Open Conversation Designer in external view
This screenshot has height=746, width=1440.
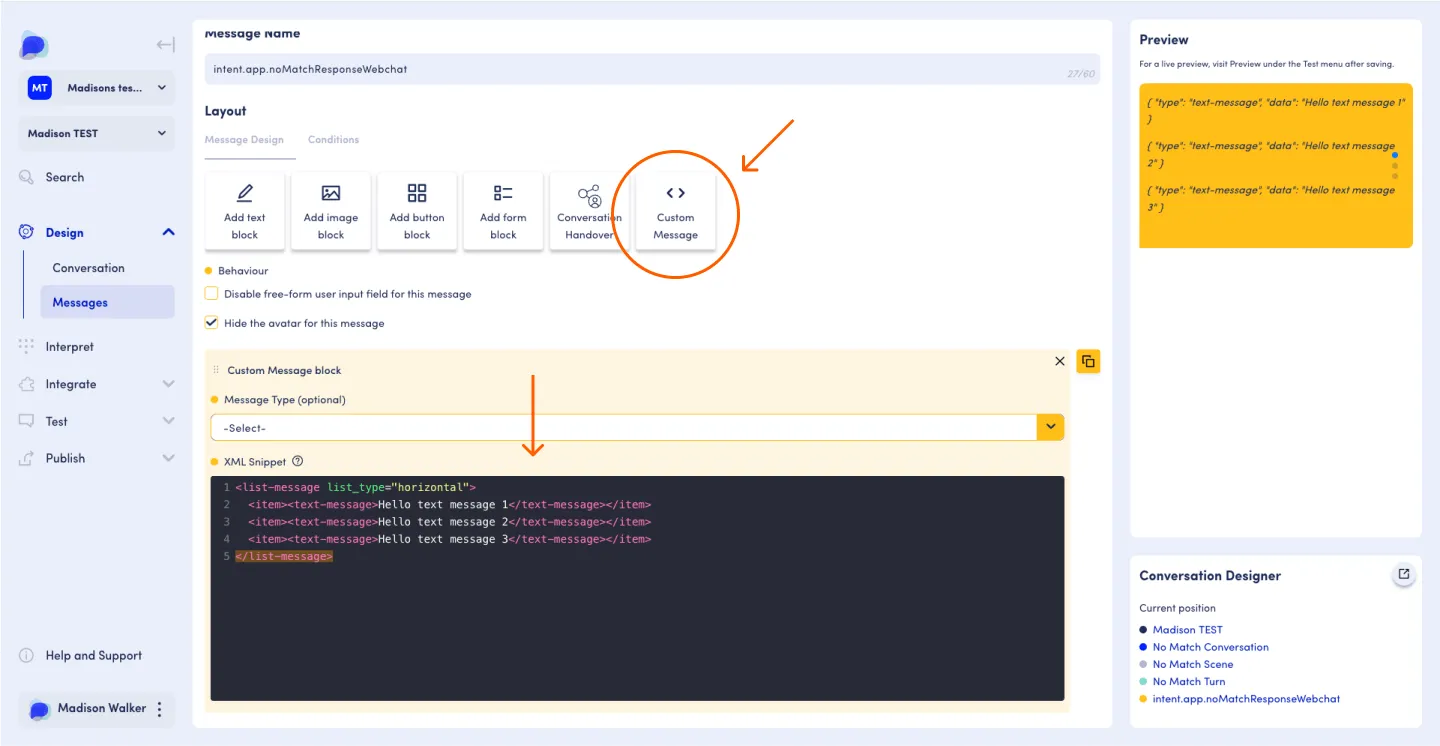tap(1404, 574)
